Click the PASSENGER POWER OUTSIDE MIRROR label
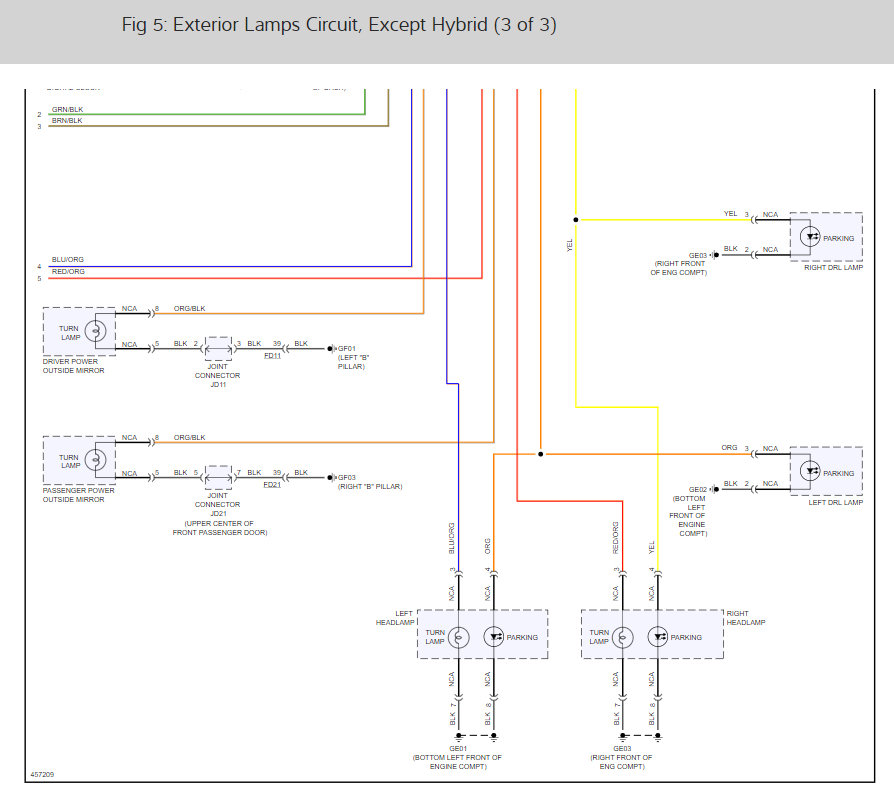 click(x=79, y=495)
